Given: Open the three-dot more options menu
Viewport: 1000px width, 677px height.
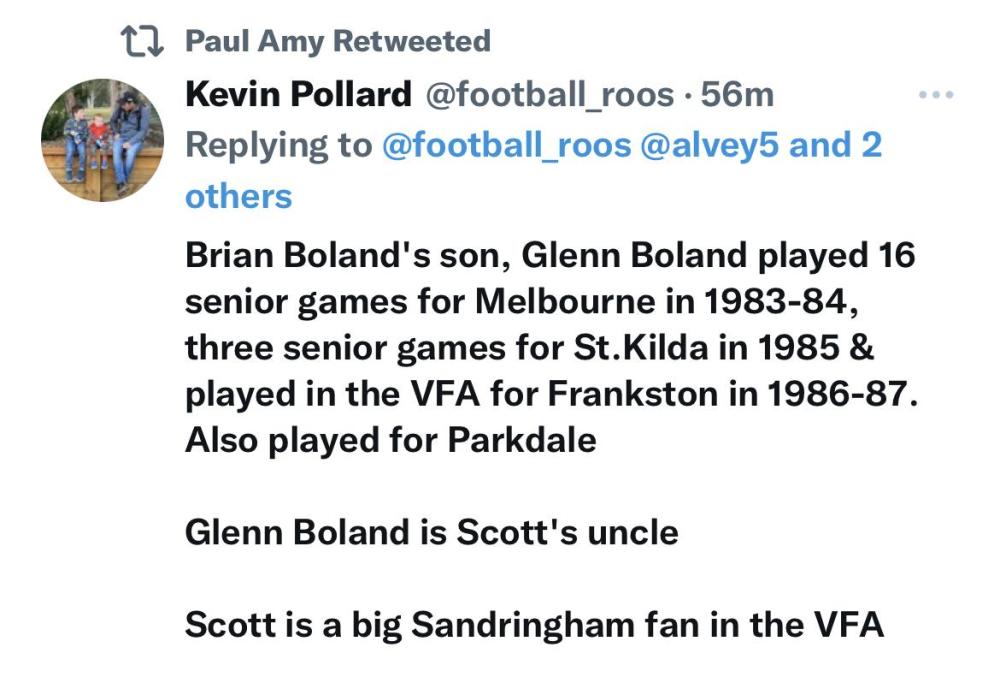Looking at the screenshot, I should coord(935,95).
